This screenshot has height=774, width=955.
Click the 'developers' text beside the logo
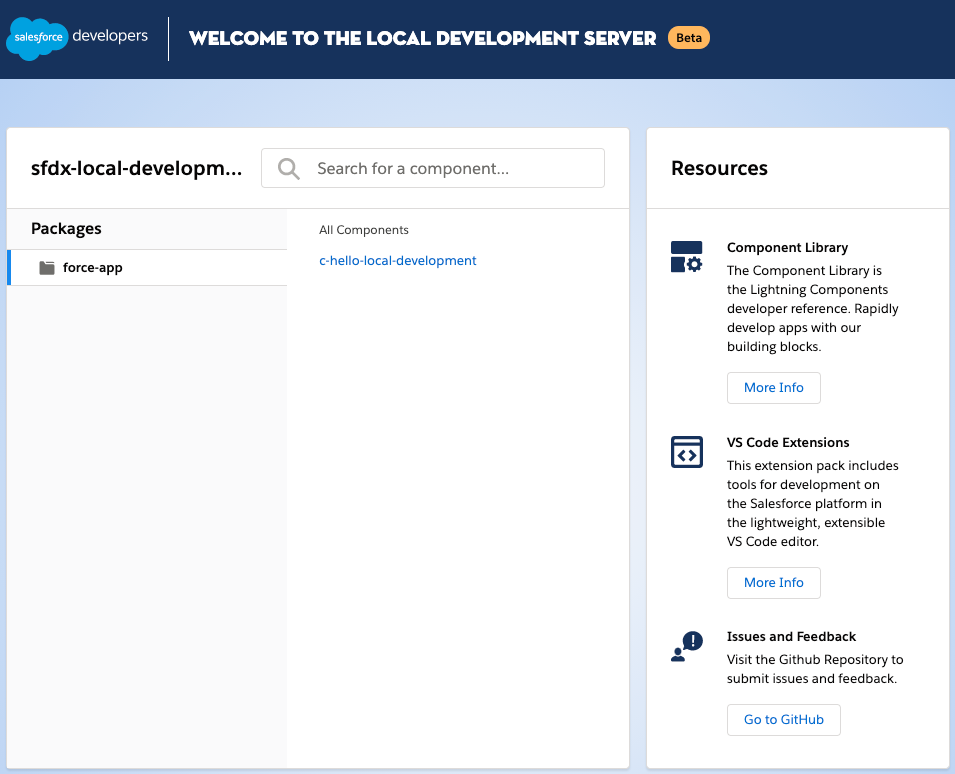click(x=110, y=36)
